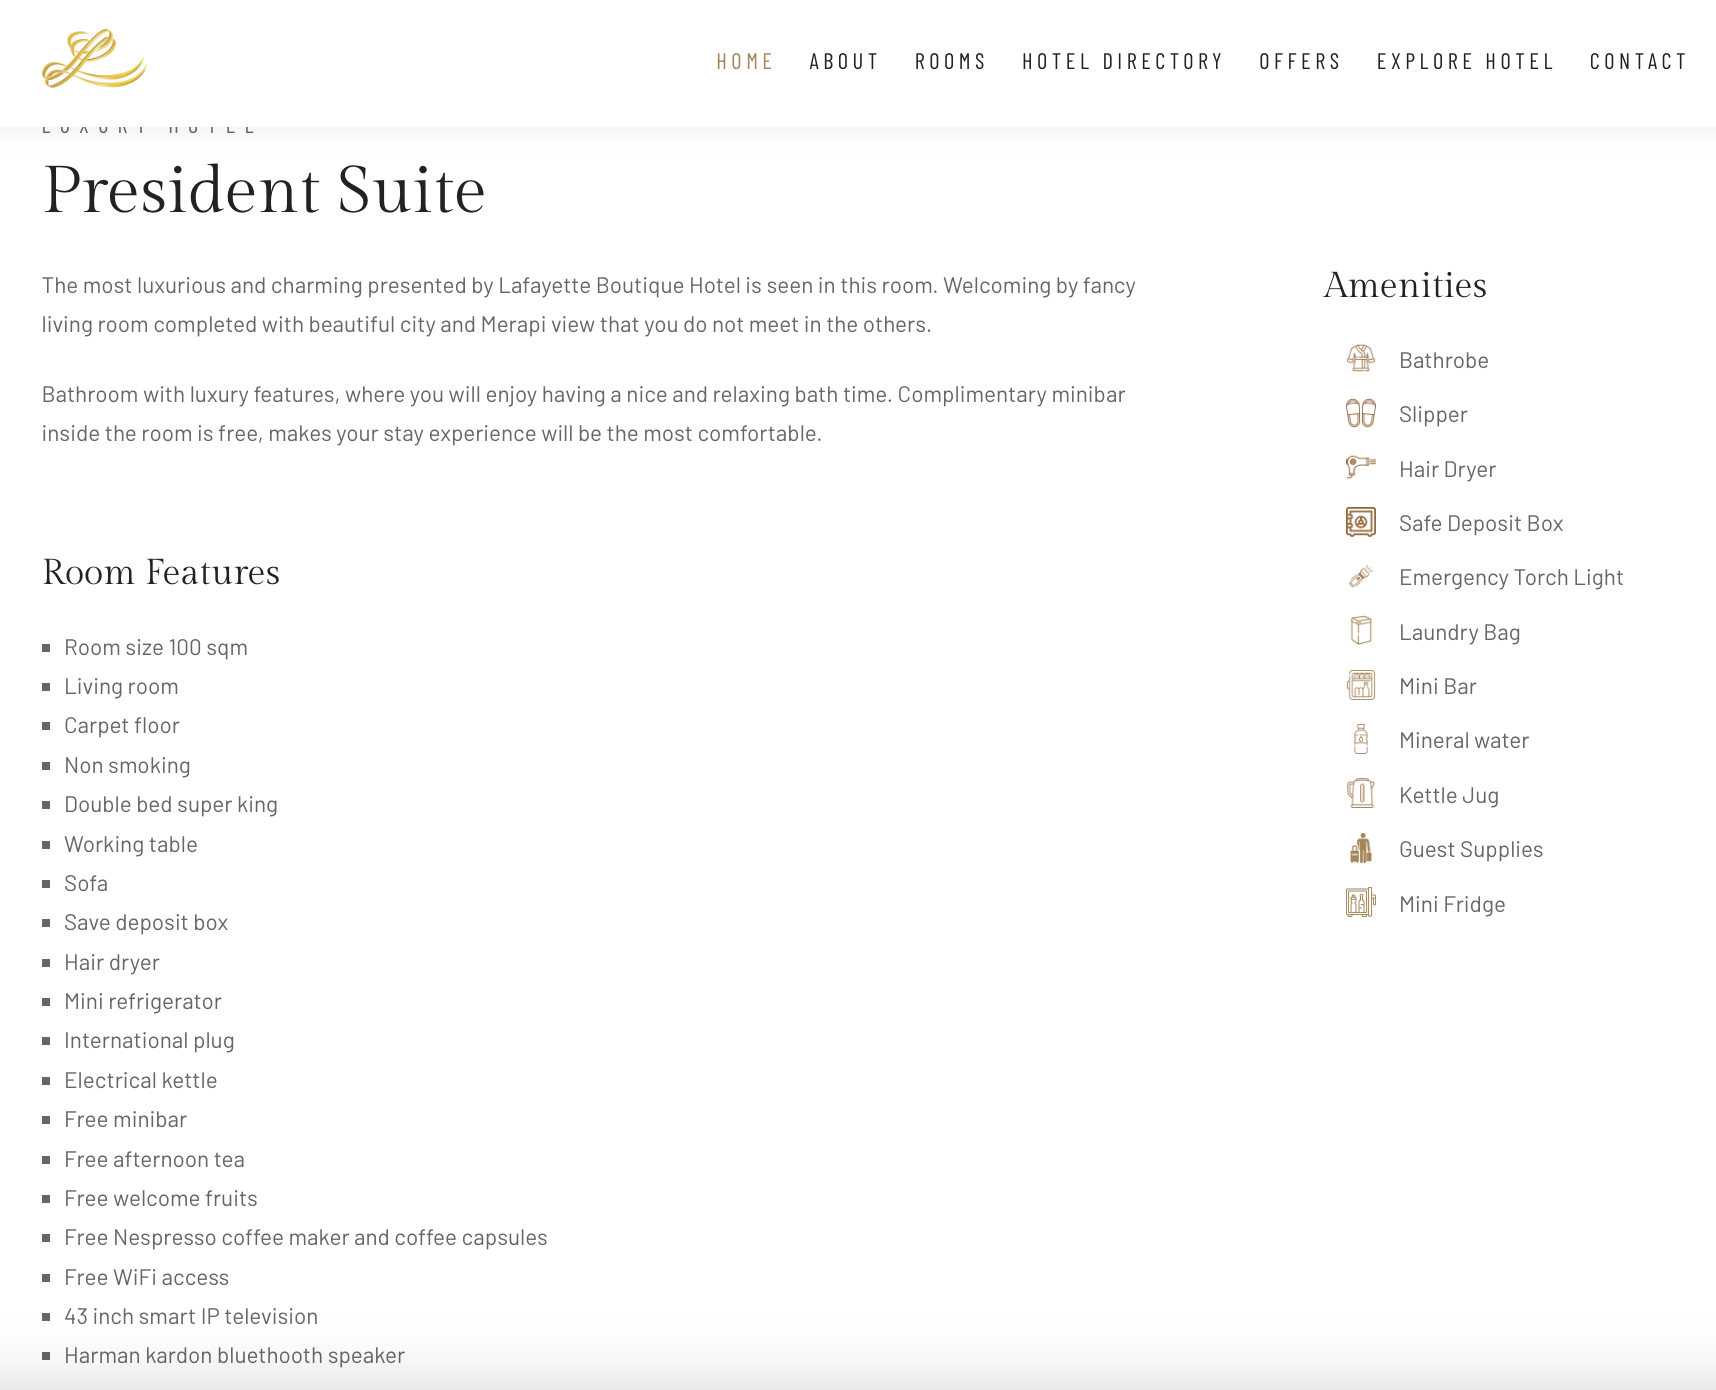View the Offers page

(x=1300, y=62)
